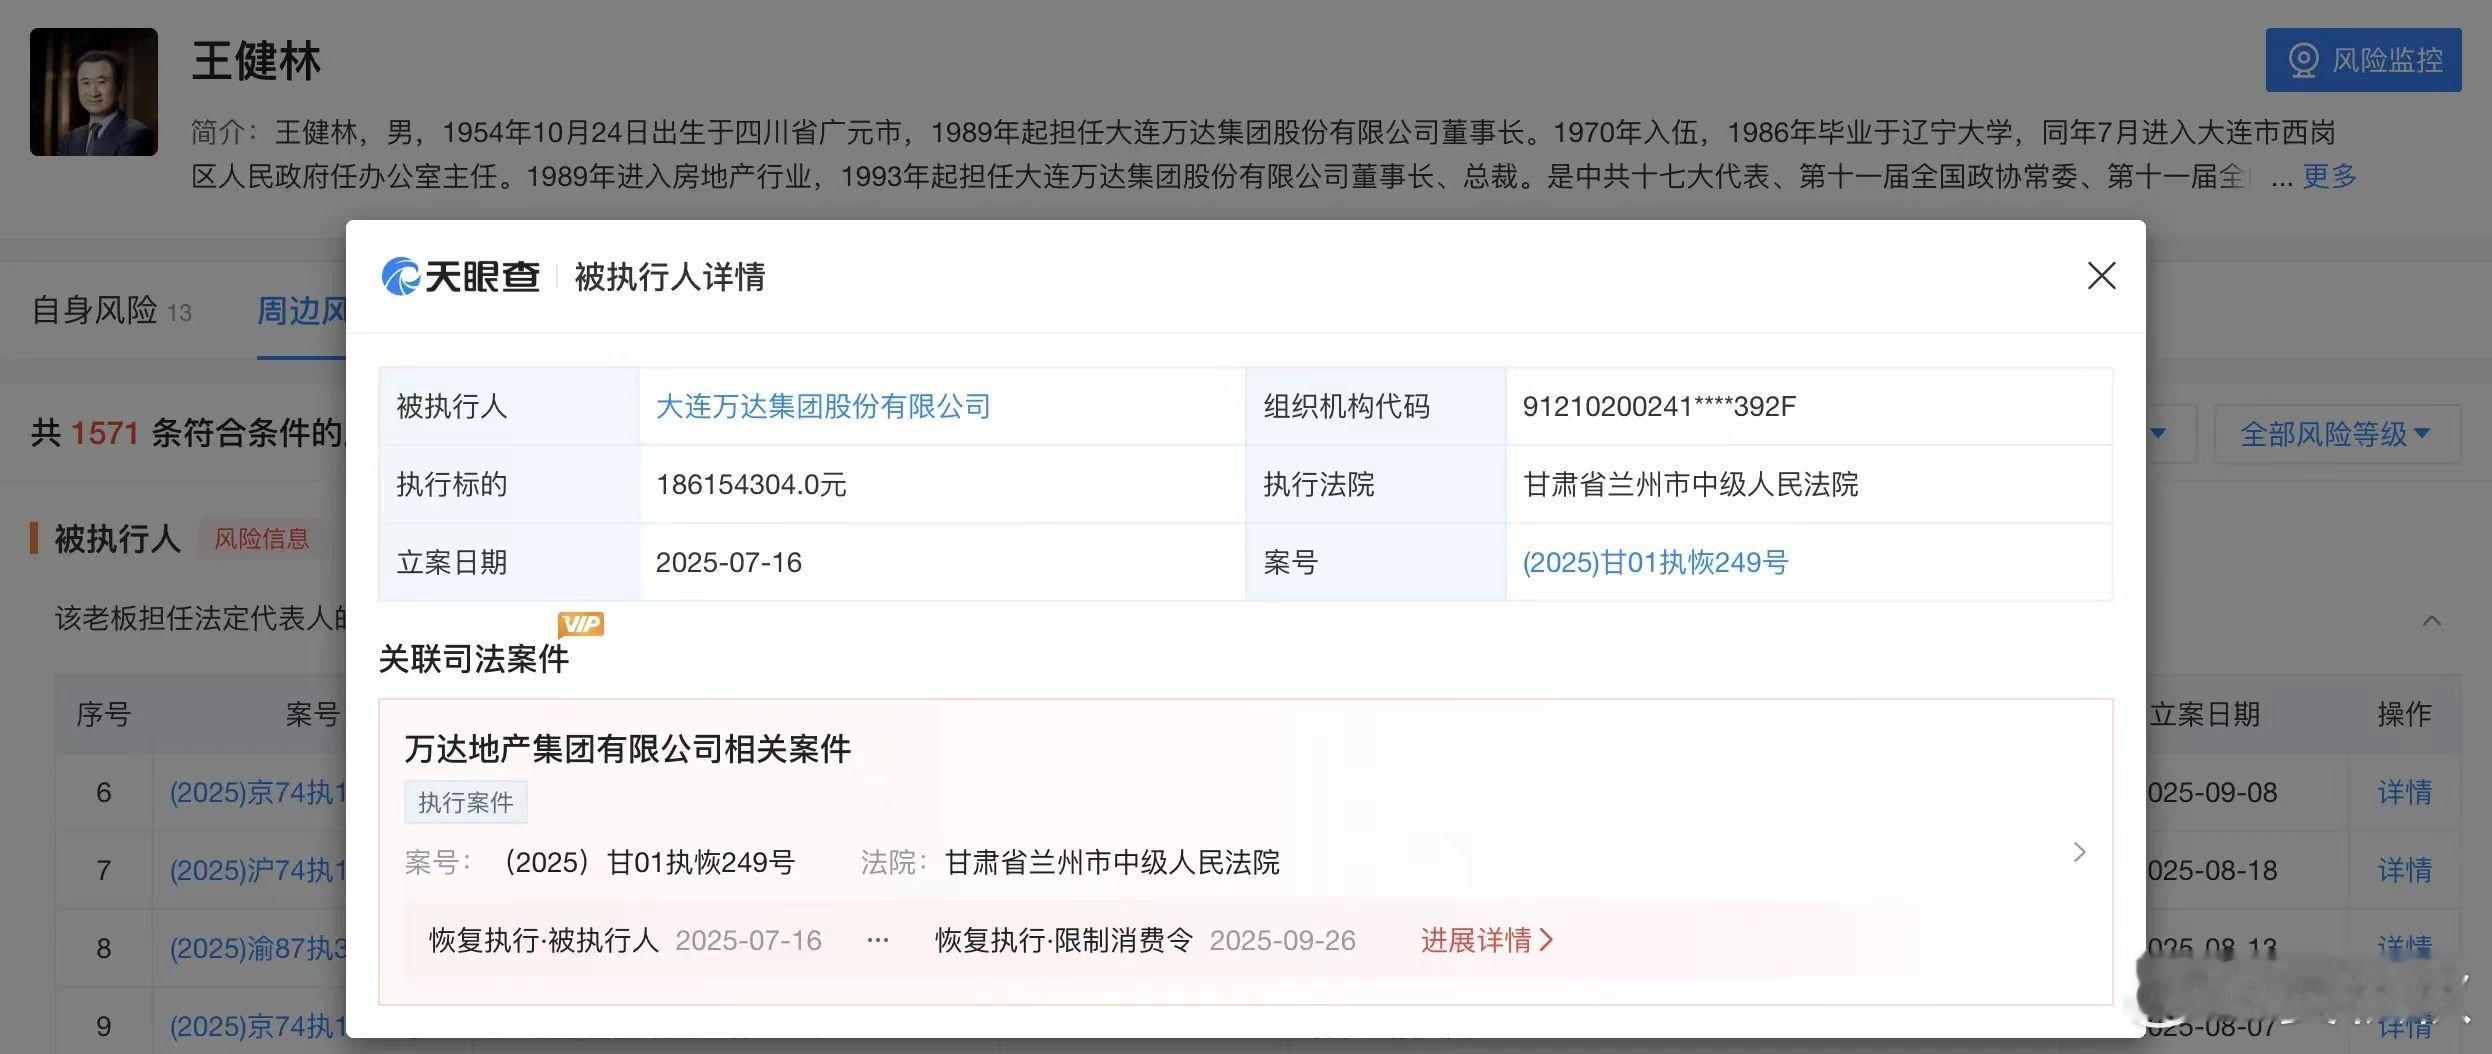2492x1054 pixels.
Task: Open case link (2025)沪74执 in row 7
Action: (258, 870)
